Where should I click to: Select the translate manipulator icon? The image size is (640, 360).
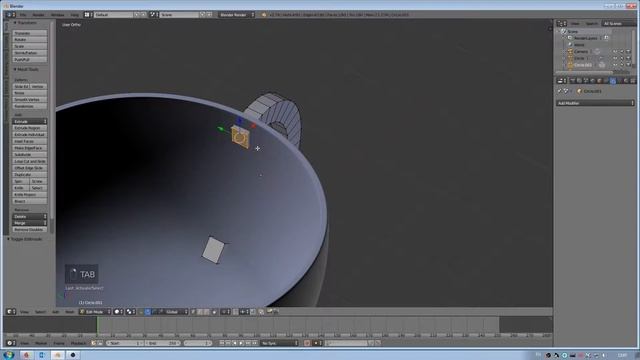148,312
